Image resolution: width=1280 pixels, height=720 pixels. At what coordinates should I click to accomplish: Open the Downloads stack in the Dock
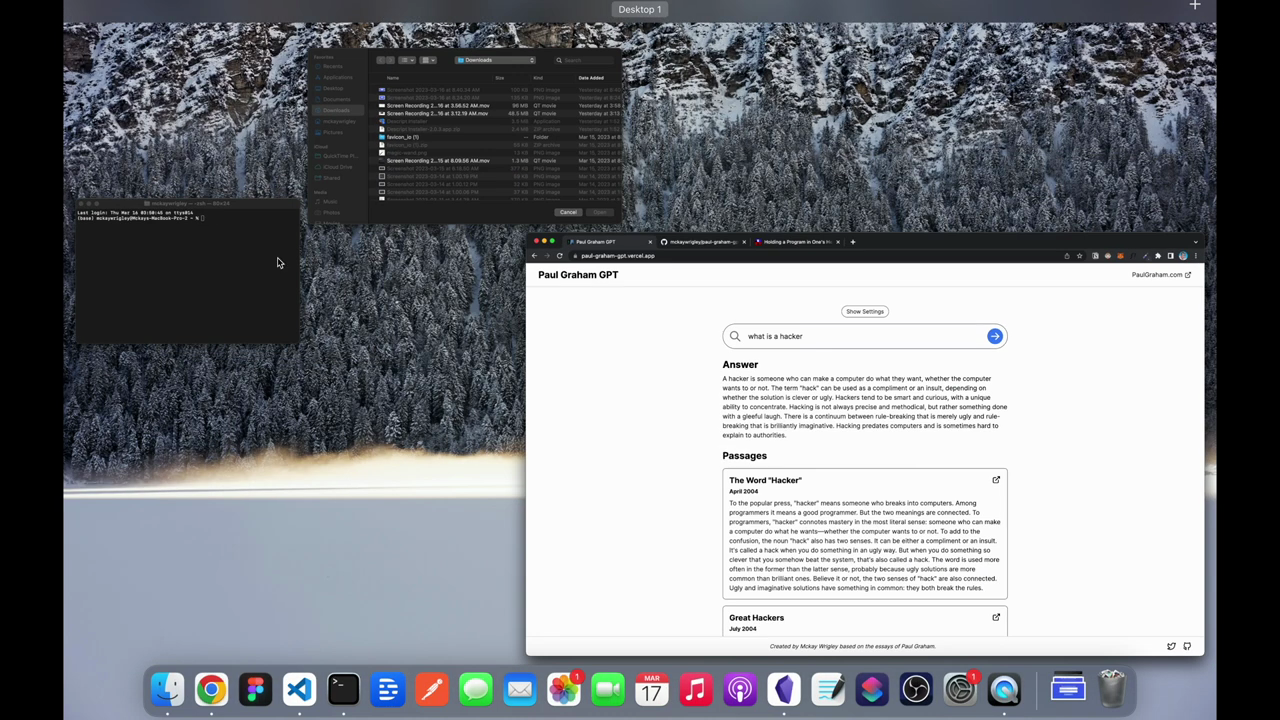1067,689
